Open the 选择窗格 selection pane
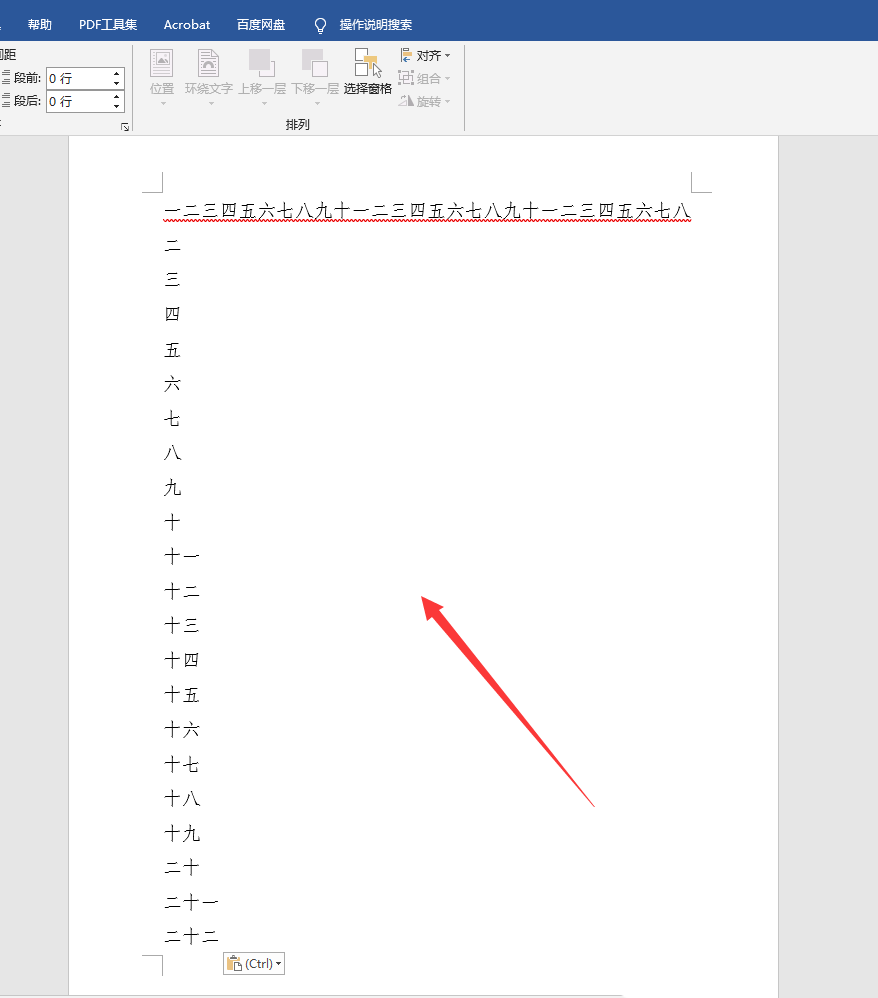Screen dimensions: 878x998 [x=367, y=72]
